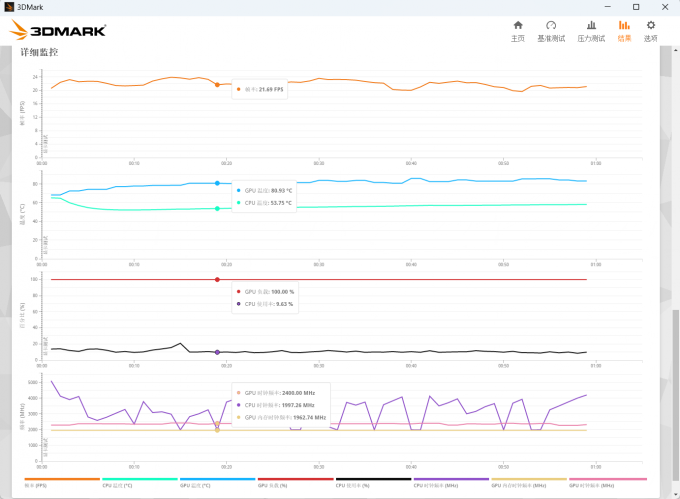Open the 基准测试 benchmark gauge icon
680x499 pixels.
[x=551, y=30]
